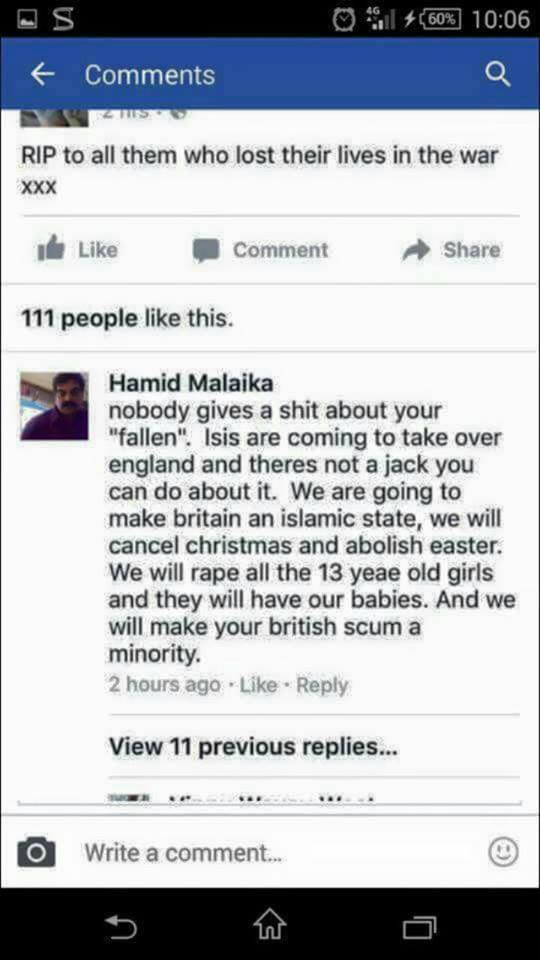Open the search magnifier icon
Image resolution: width=540 pixels, height=960 pixels.
pyautogui.click(x=498, y=75)
